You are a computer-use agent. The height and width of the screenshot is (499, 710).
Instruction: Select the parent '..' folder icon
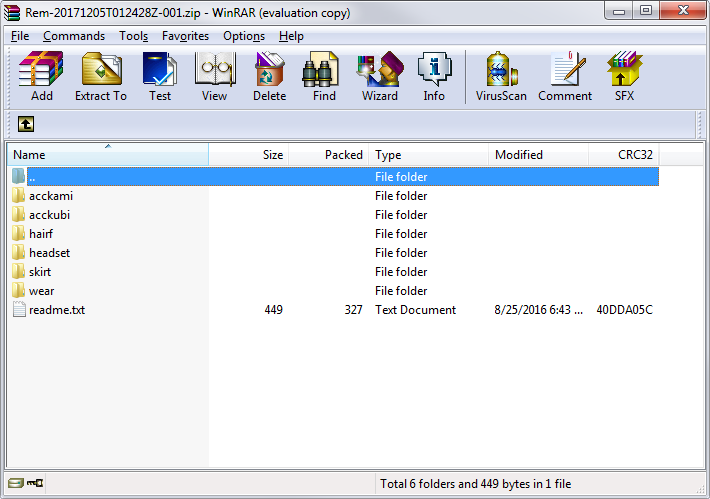click(19, 176)
